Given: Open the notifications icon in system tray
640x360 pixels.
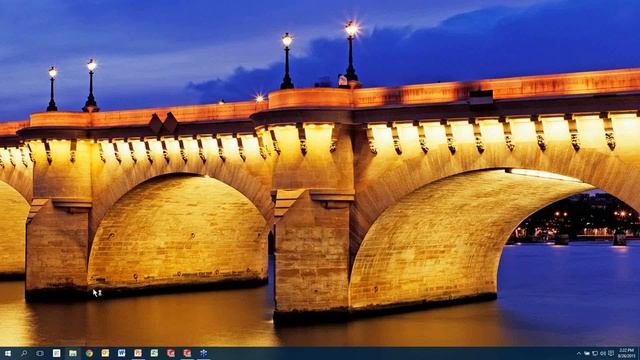Looking at the screenshot, I should click(611, 353).
